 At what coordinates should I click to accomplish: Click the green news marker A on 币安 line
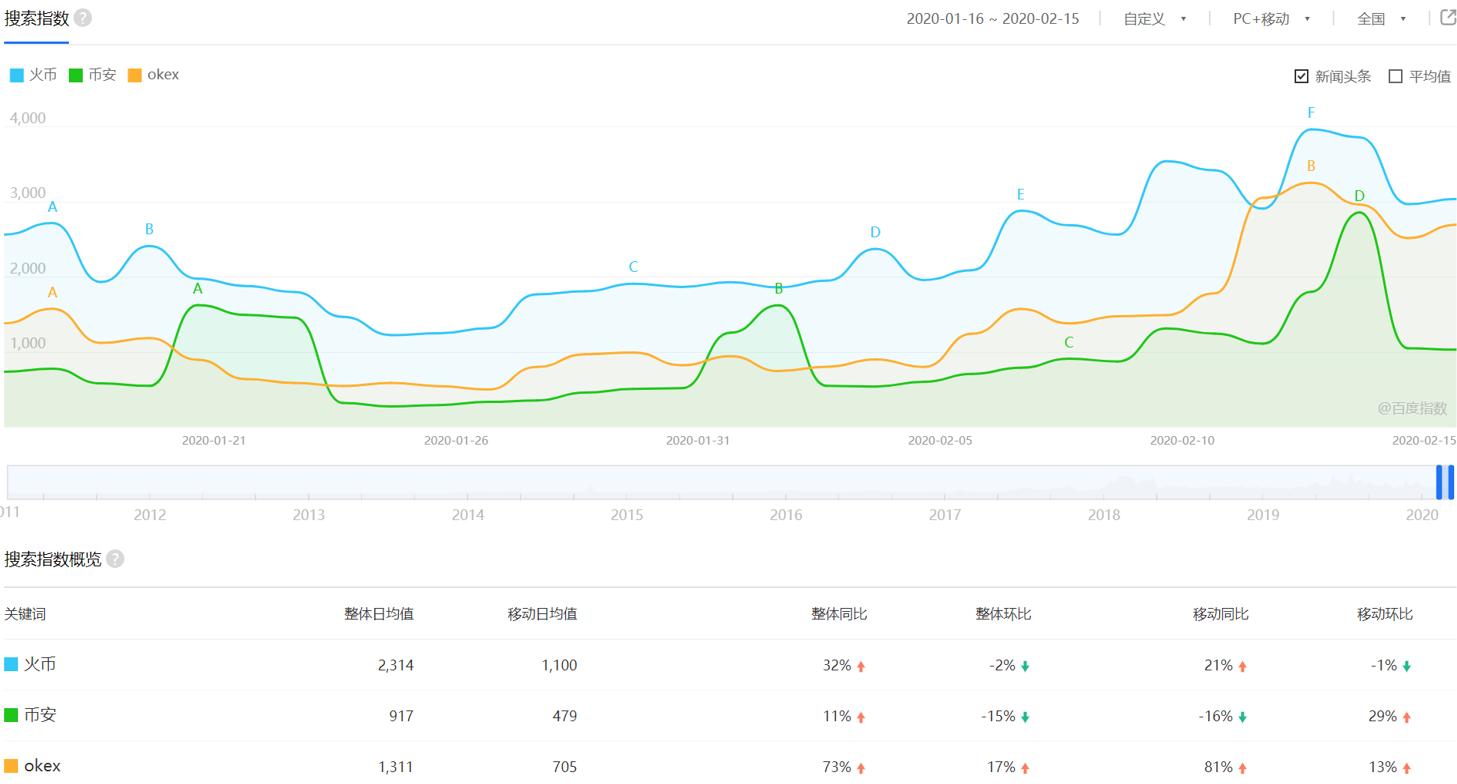197,288
